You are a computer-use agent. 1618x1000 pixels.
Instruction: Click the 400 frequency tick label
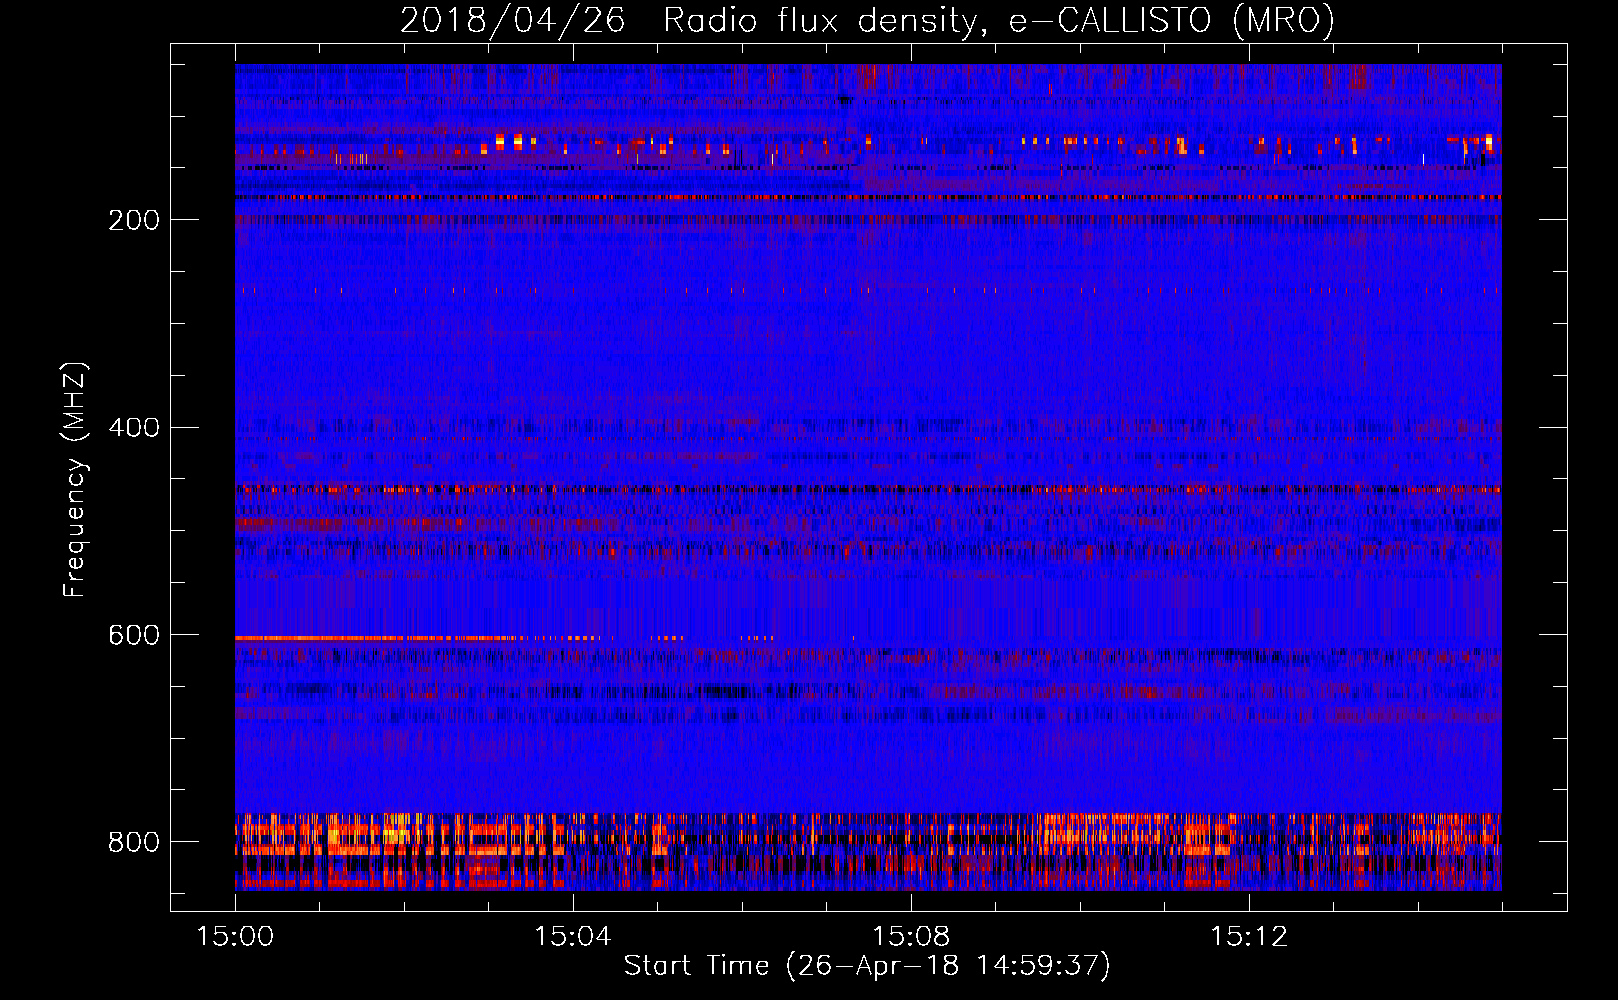point(134,428)
